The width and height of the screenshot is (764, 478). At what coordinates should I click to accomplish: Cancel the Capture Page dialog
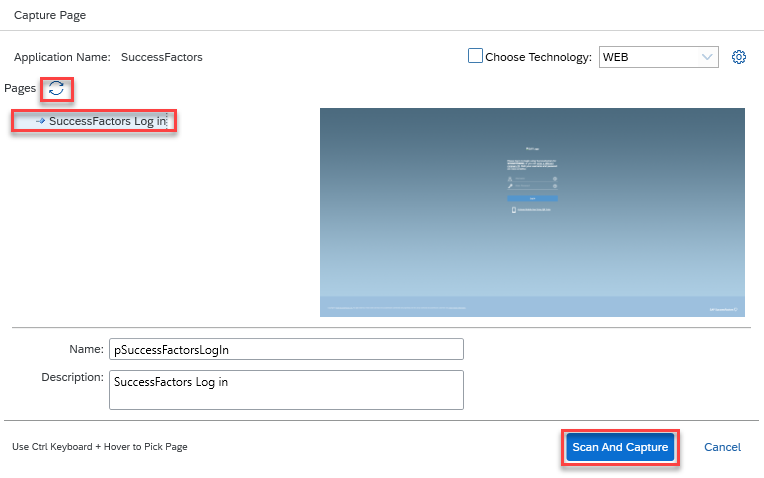[x=722, y=447]
